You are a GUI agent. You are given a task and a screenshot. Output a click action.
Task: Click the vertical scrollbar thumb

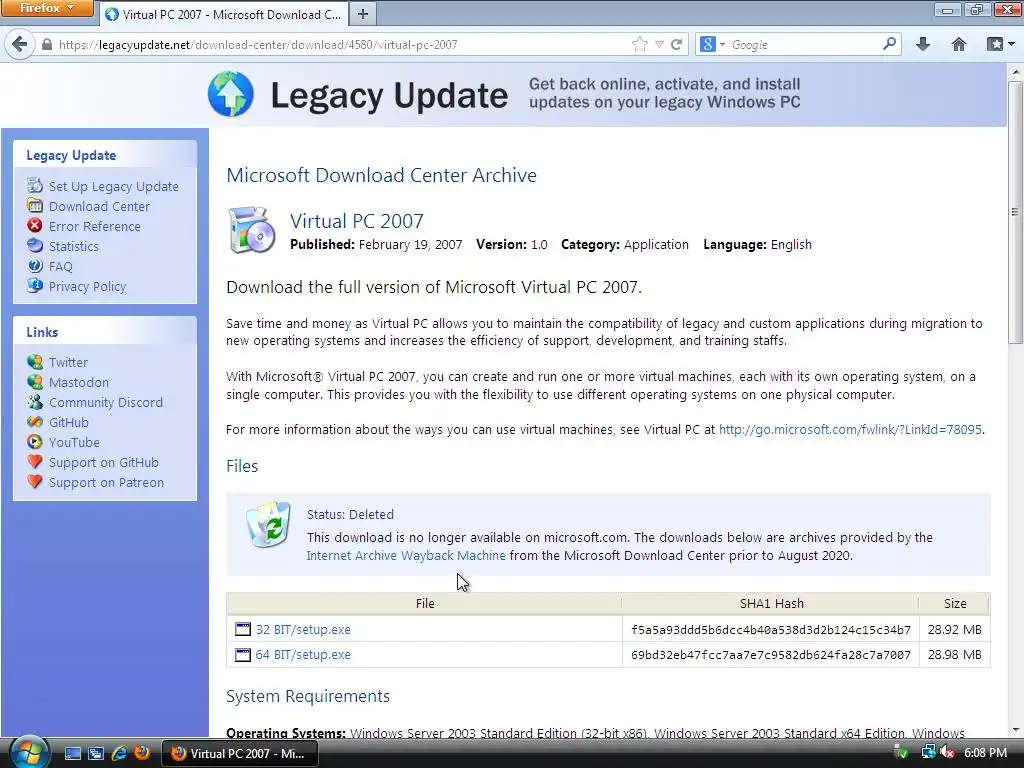[x=1015, y=212]
